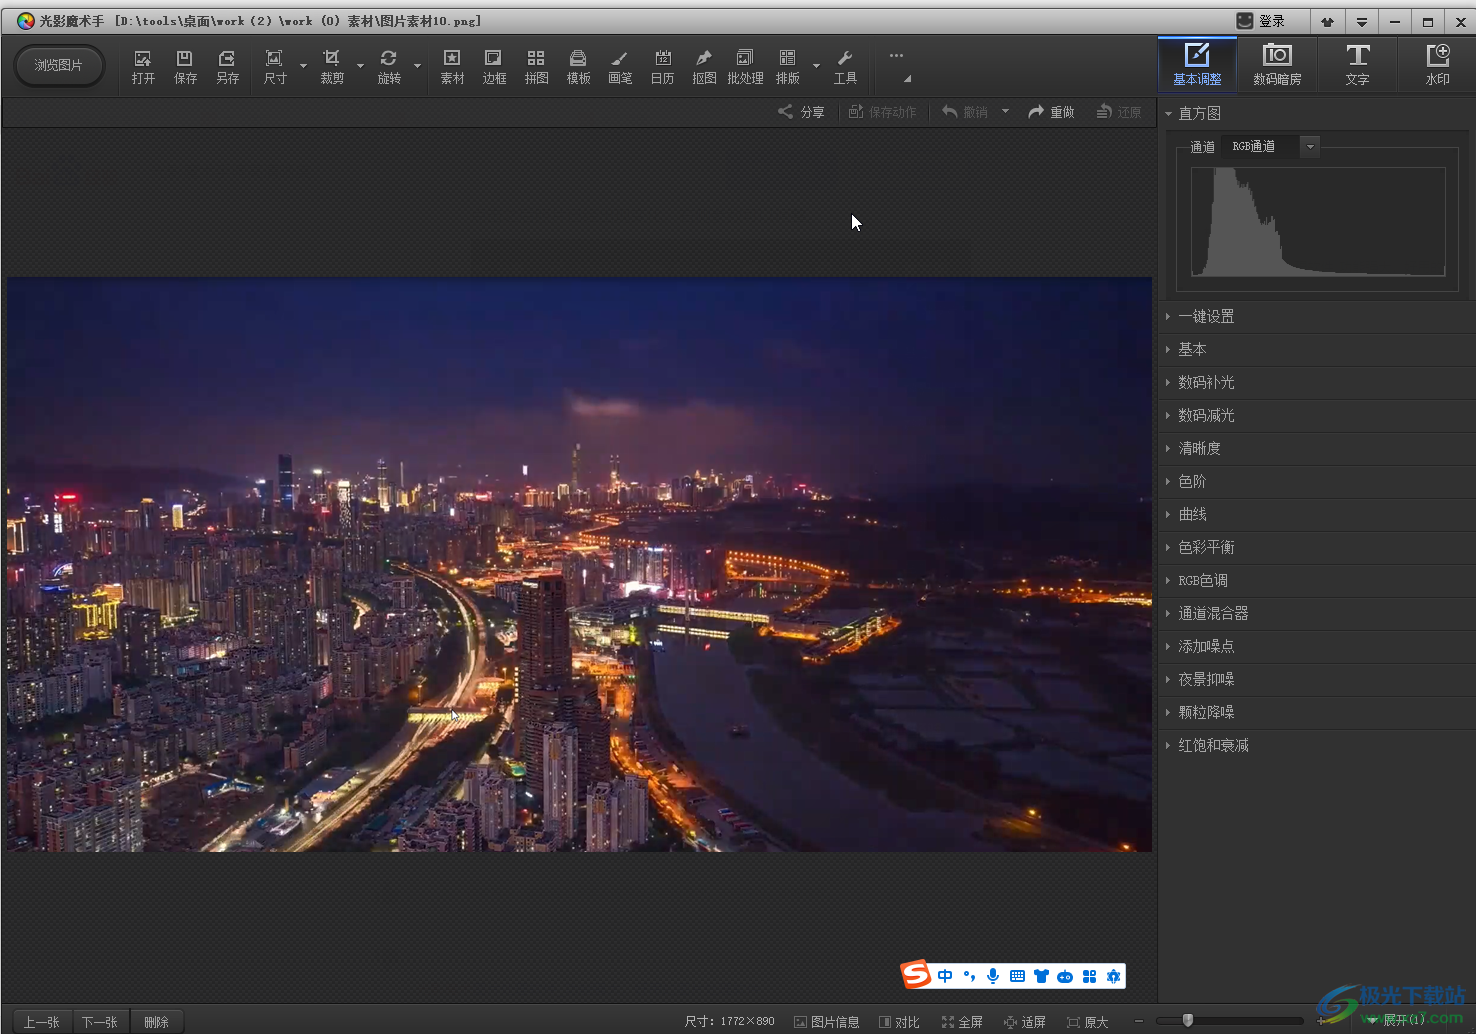
Task: Click the 登录 (Login) button
Action: point(1261,21)
